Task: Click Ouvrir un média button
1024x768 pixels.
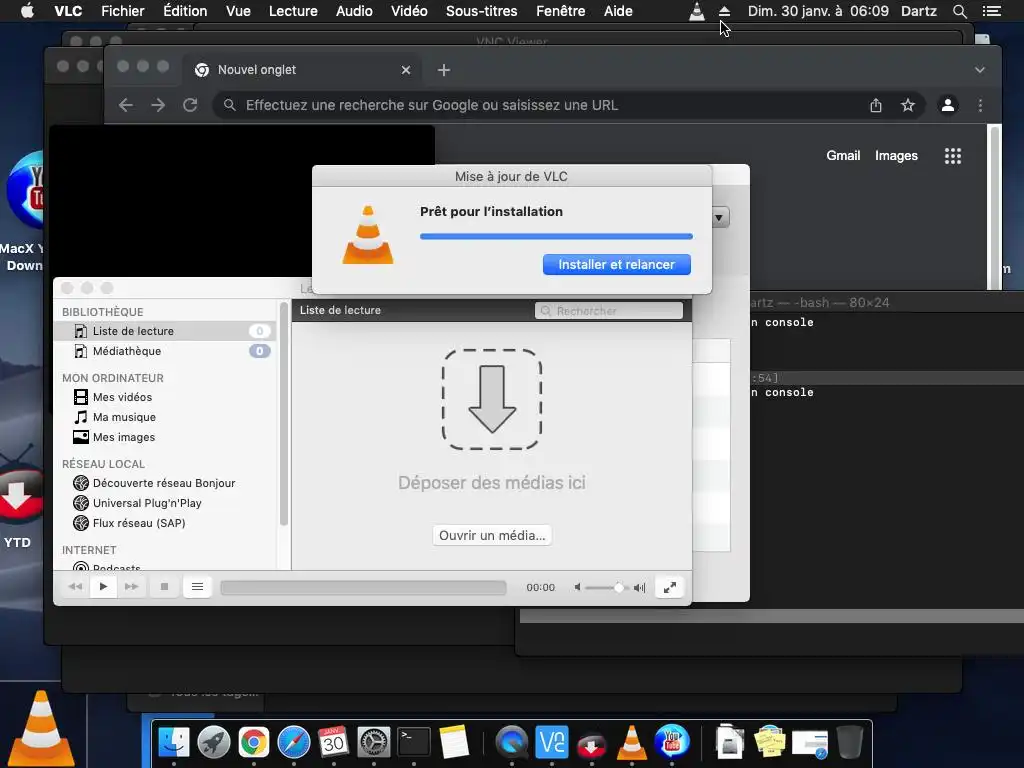Action: click(492, 536)
